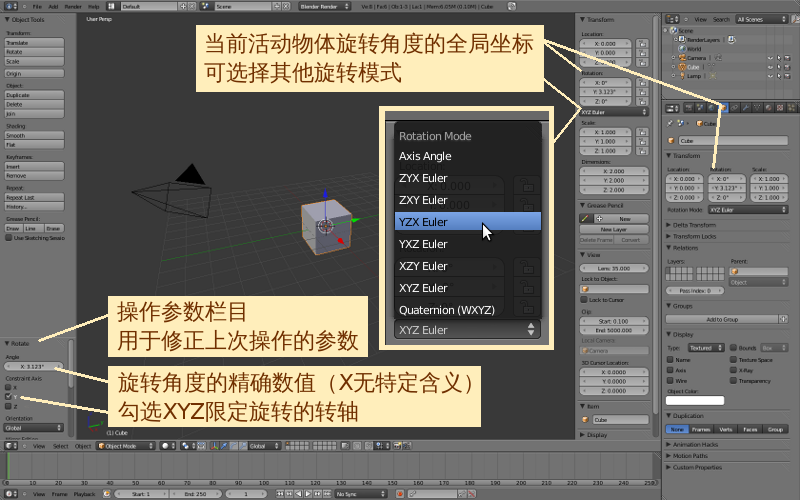This screenshot has width=800, height=500.
Task: Open the Particles properties tab icon
Action: click(x=791, y=108)
